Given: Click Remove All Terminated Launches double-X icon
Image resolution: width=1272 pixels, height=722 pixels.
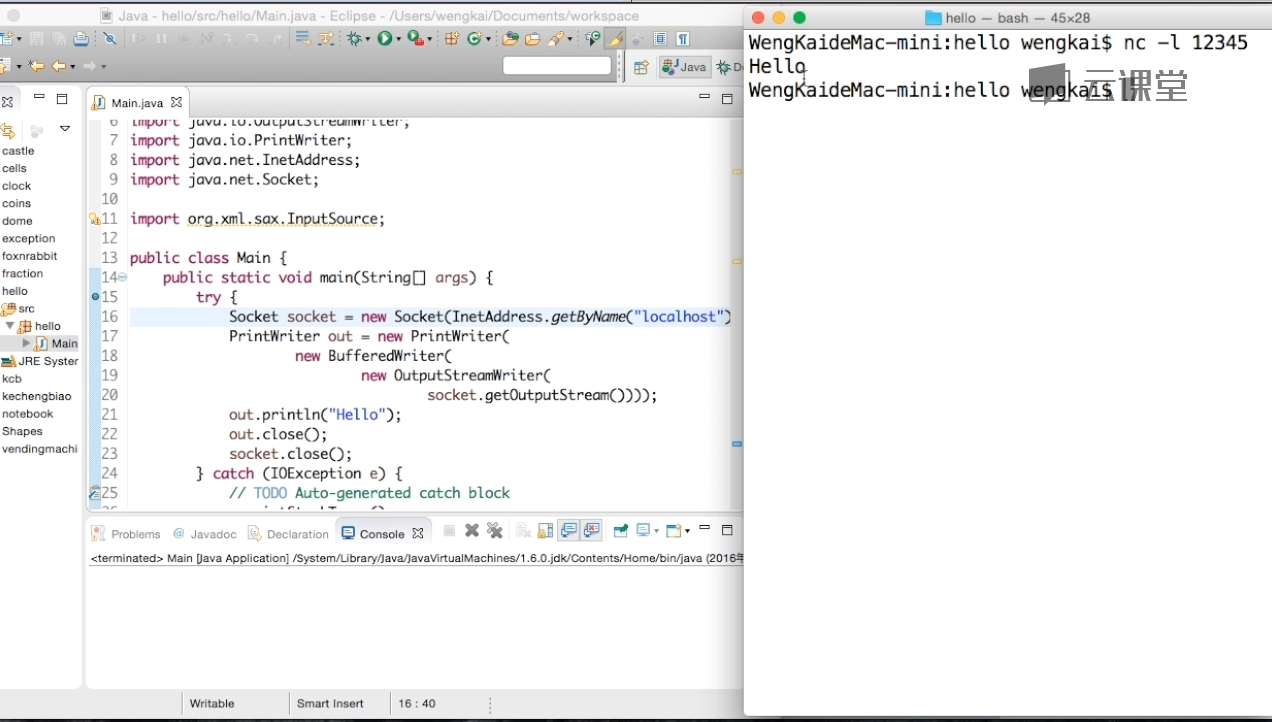Looking at the screenshot, I should point(494,531).
